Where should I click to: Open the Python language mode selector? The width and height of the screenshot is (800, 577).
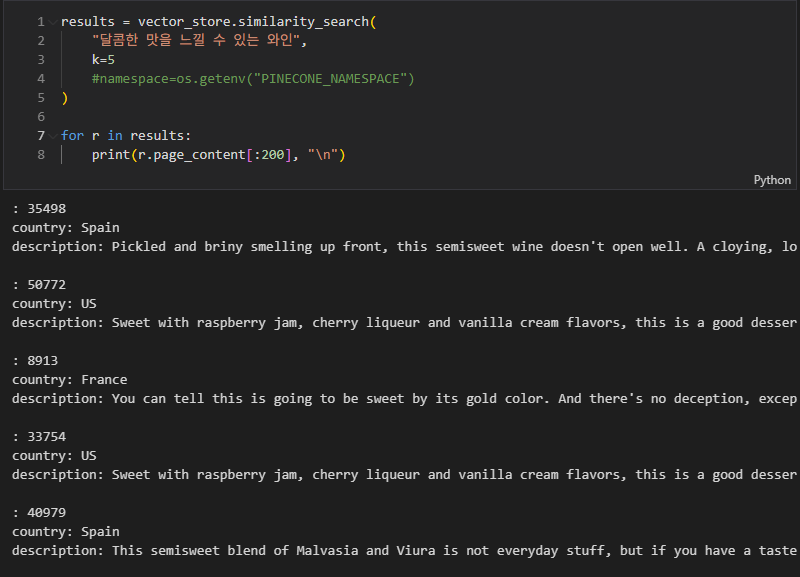tap(772, 180)
